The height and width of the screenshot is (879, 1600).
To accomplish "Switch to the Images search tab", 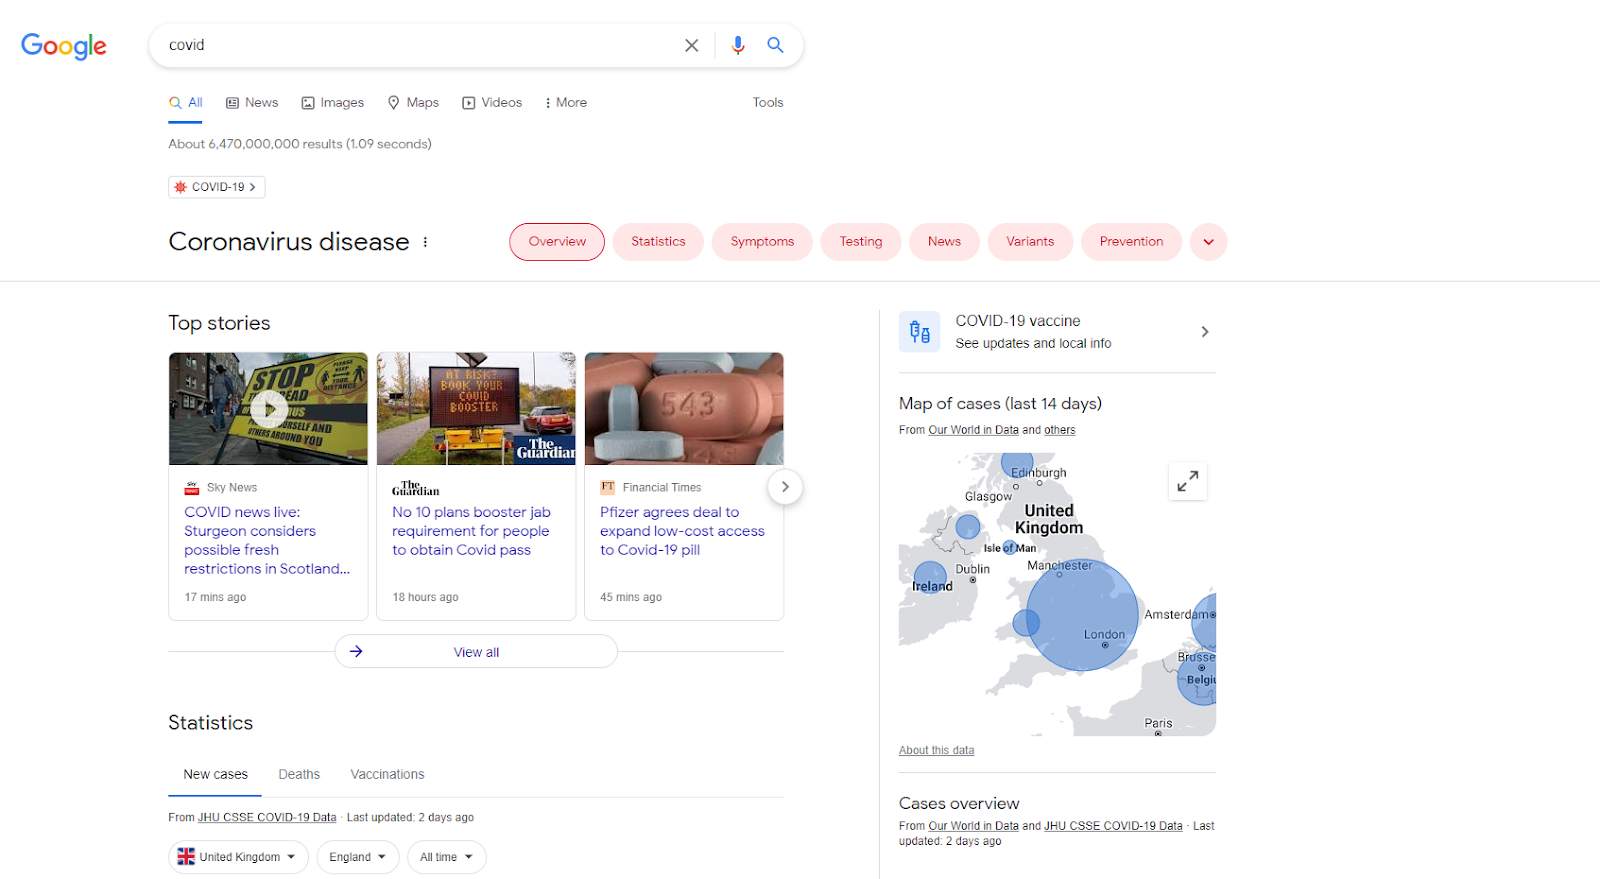I will click(x=333, y=103).
